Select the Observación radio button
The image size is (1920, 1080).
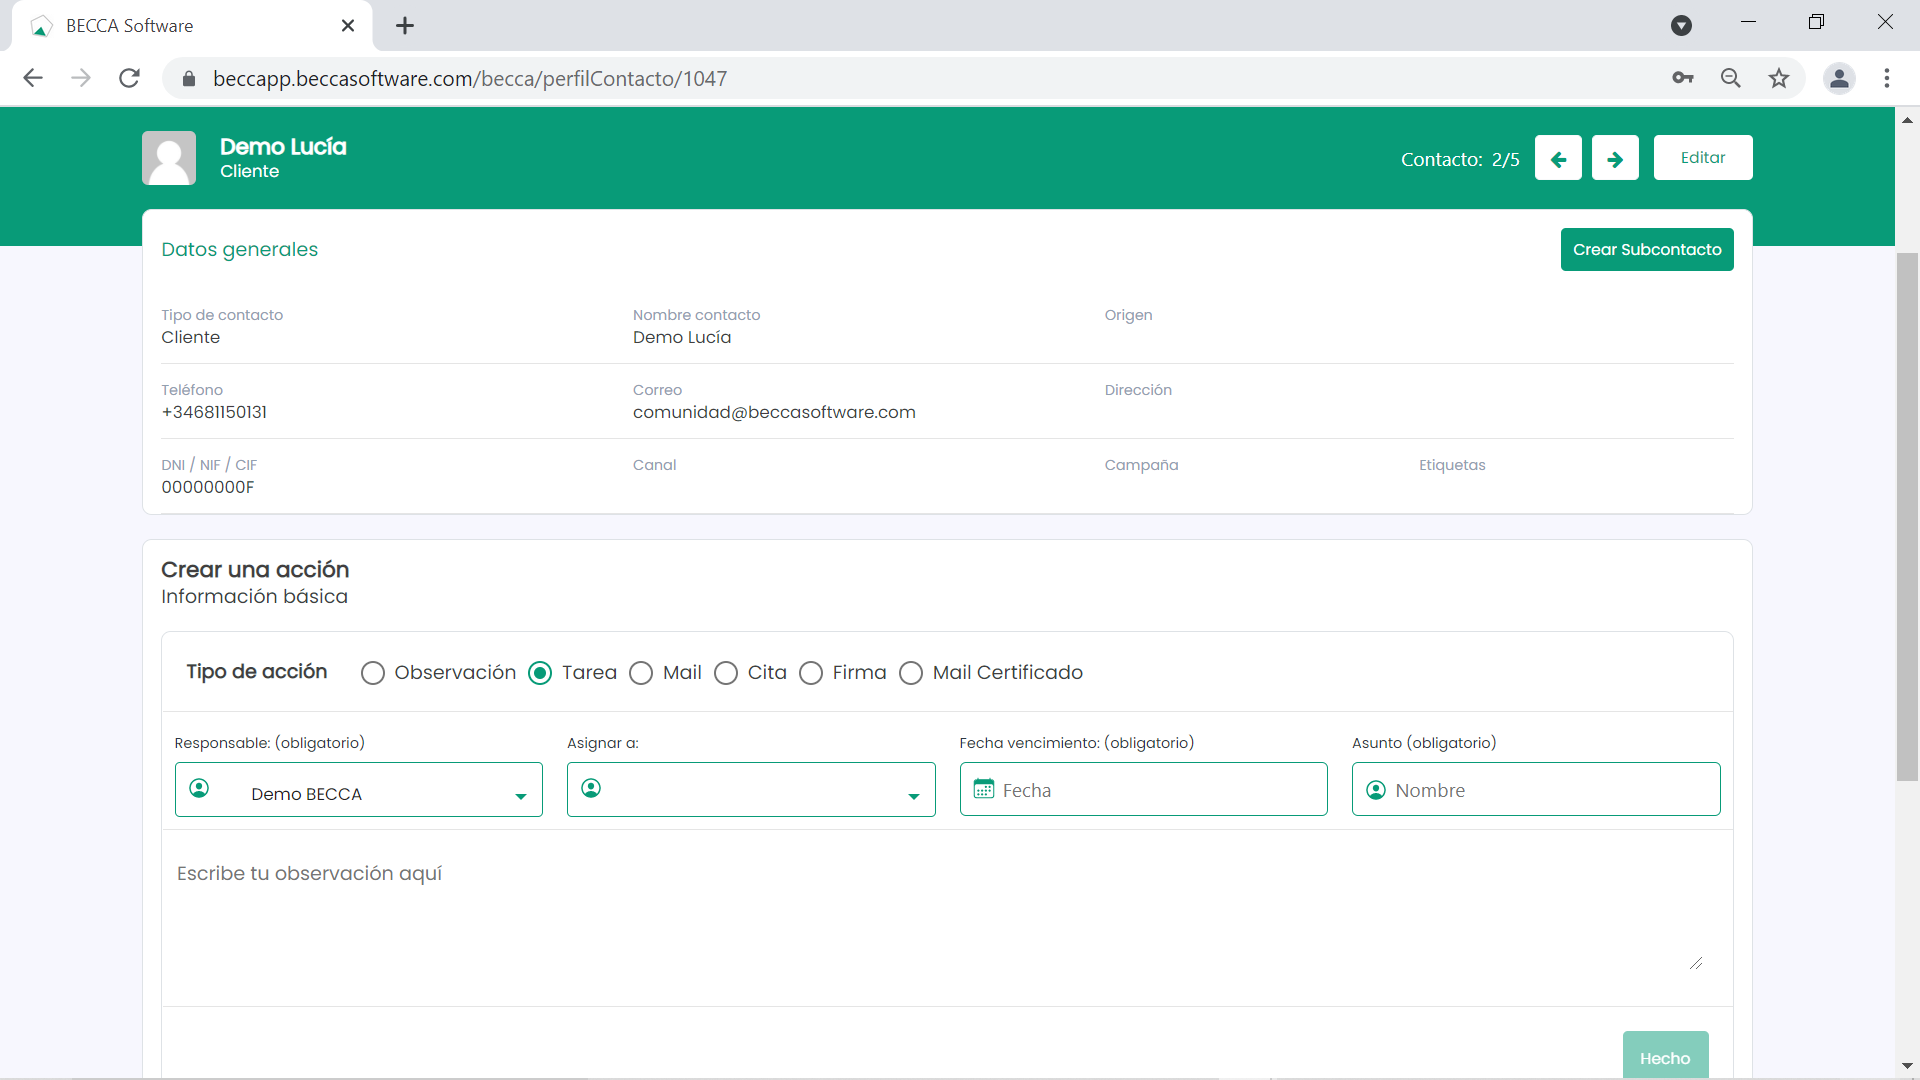tap(373, 673)
